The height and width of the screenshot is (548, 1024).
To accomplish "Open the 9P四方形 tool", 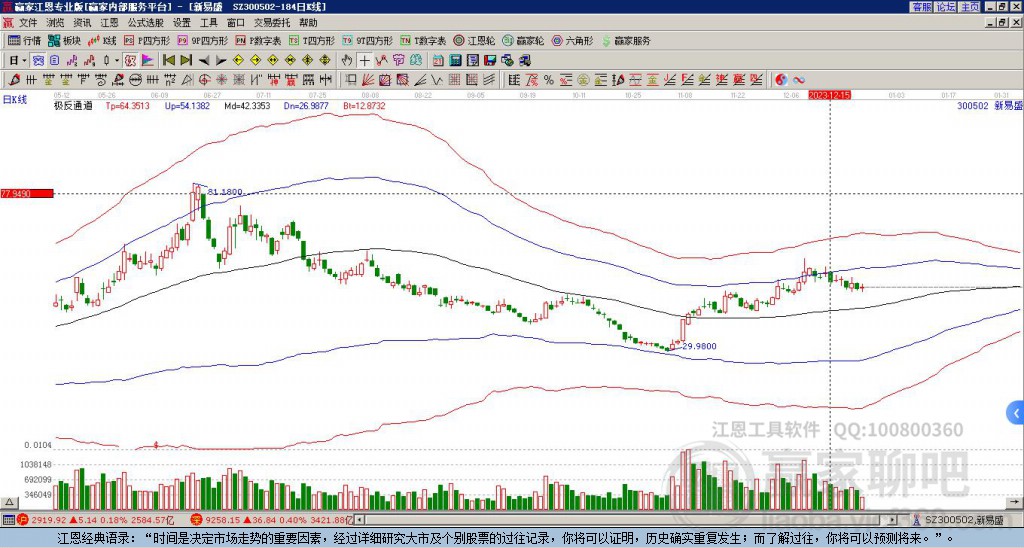I will 203,40.
